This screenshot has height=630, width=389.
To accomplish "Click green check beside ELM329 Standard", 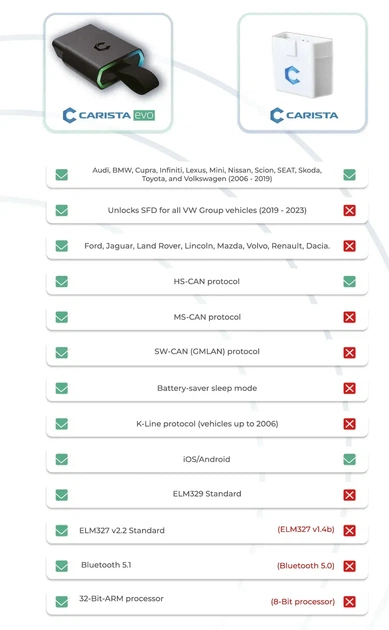I will pyautogui.click(x=61, y=495).
